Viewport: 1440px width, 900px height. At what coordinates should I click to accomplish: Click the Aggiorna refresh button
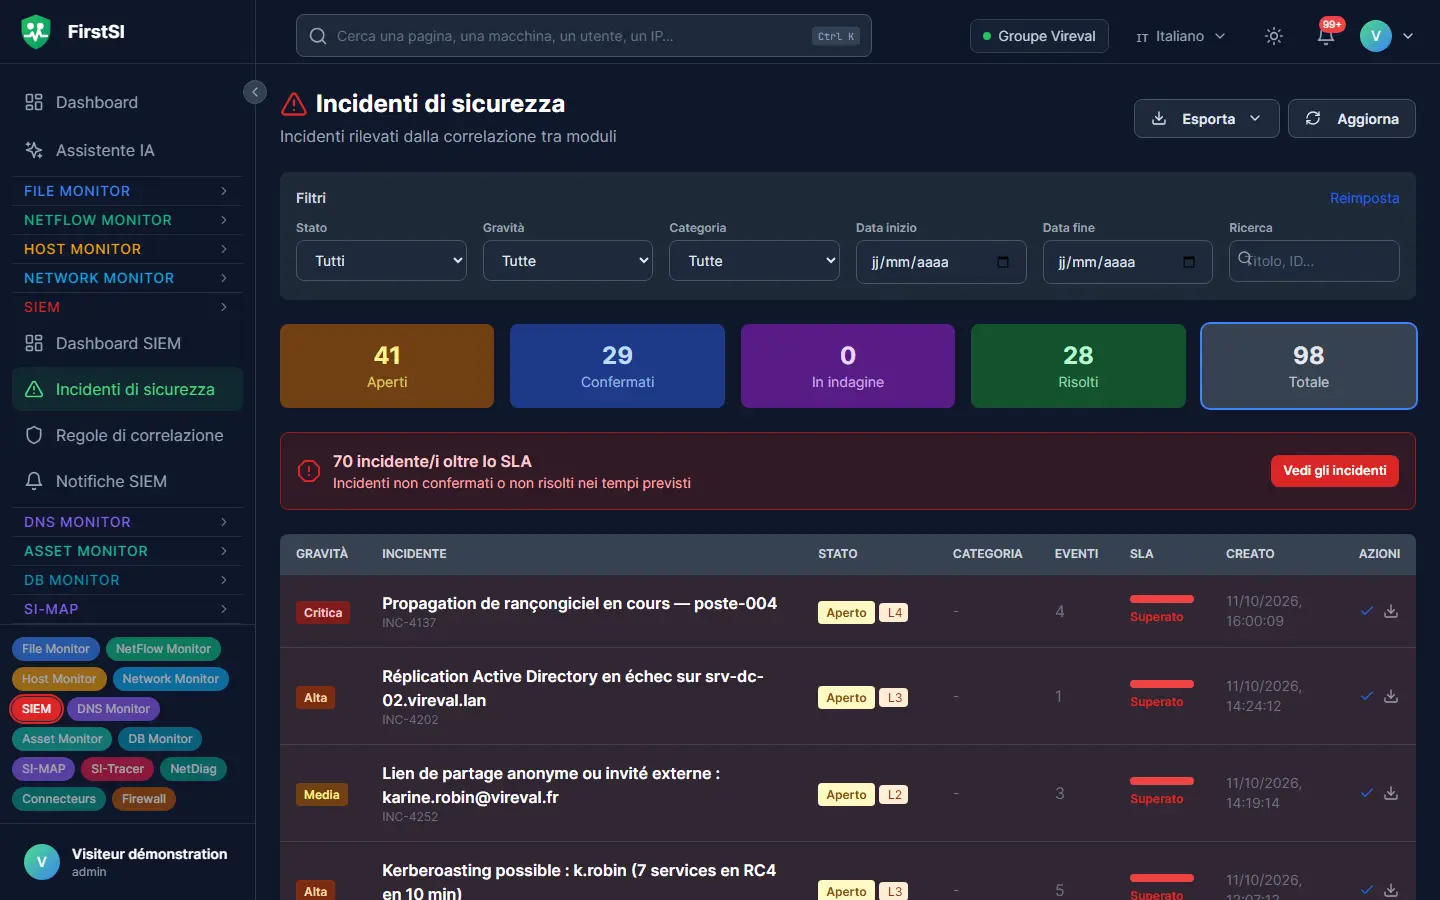coord(1351,119)
